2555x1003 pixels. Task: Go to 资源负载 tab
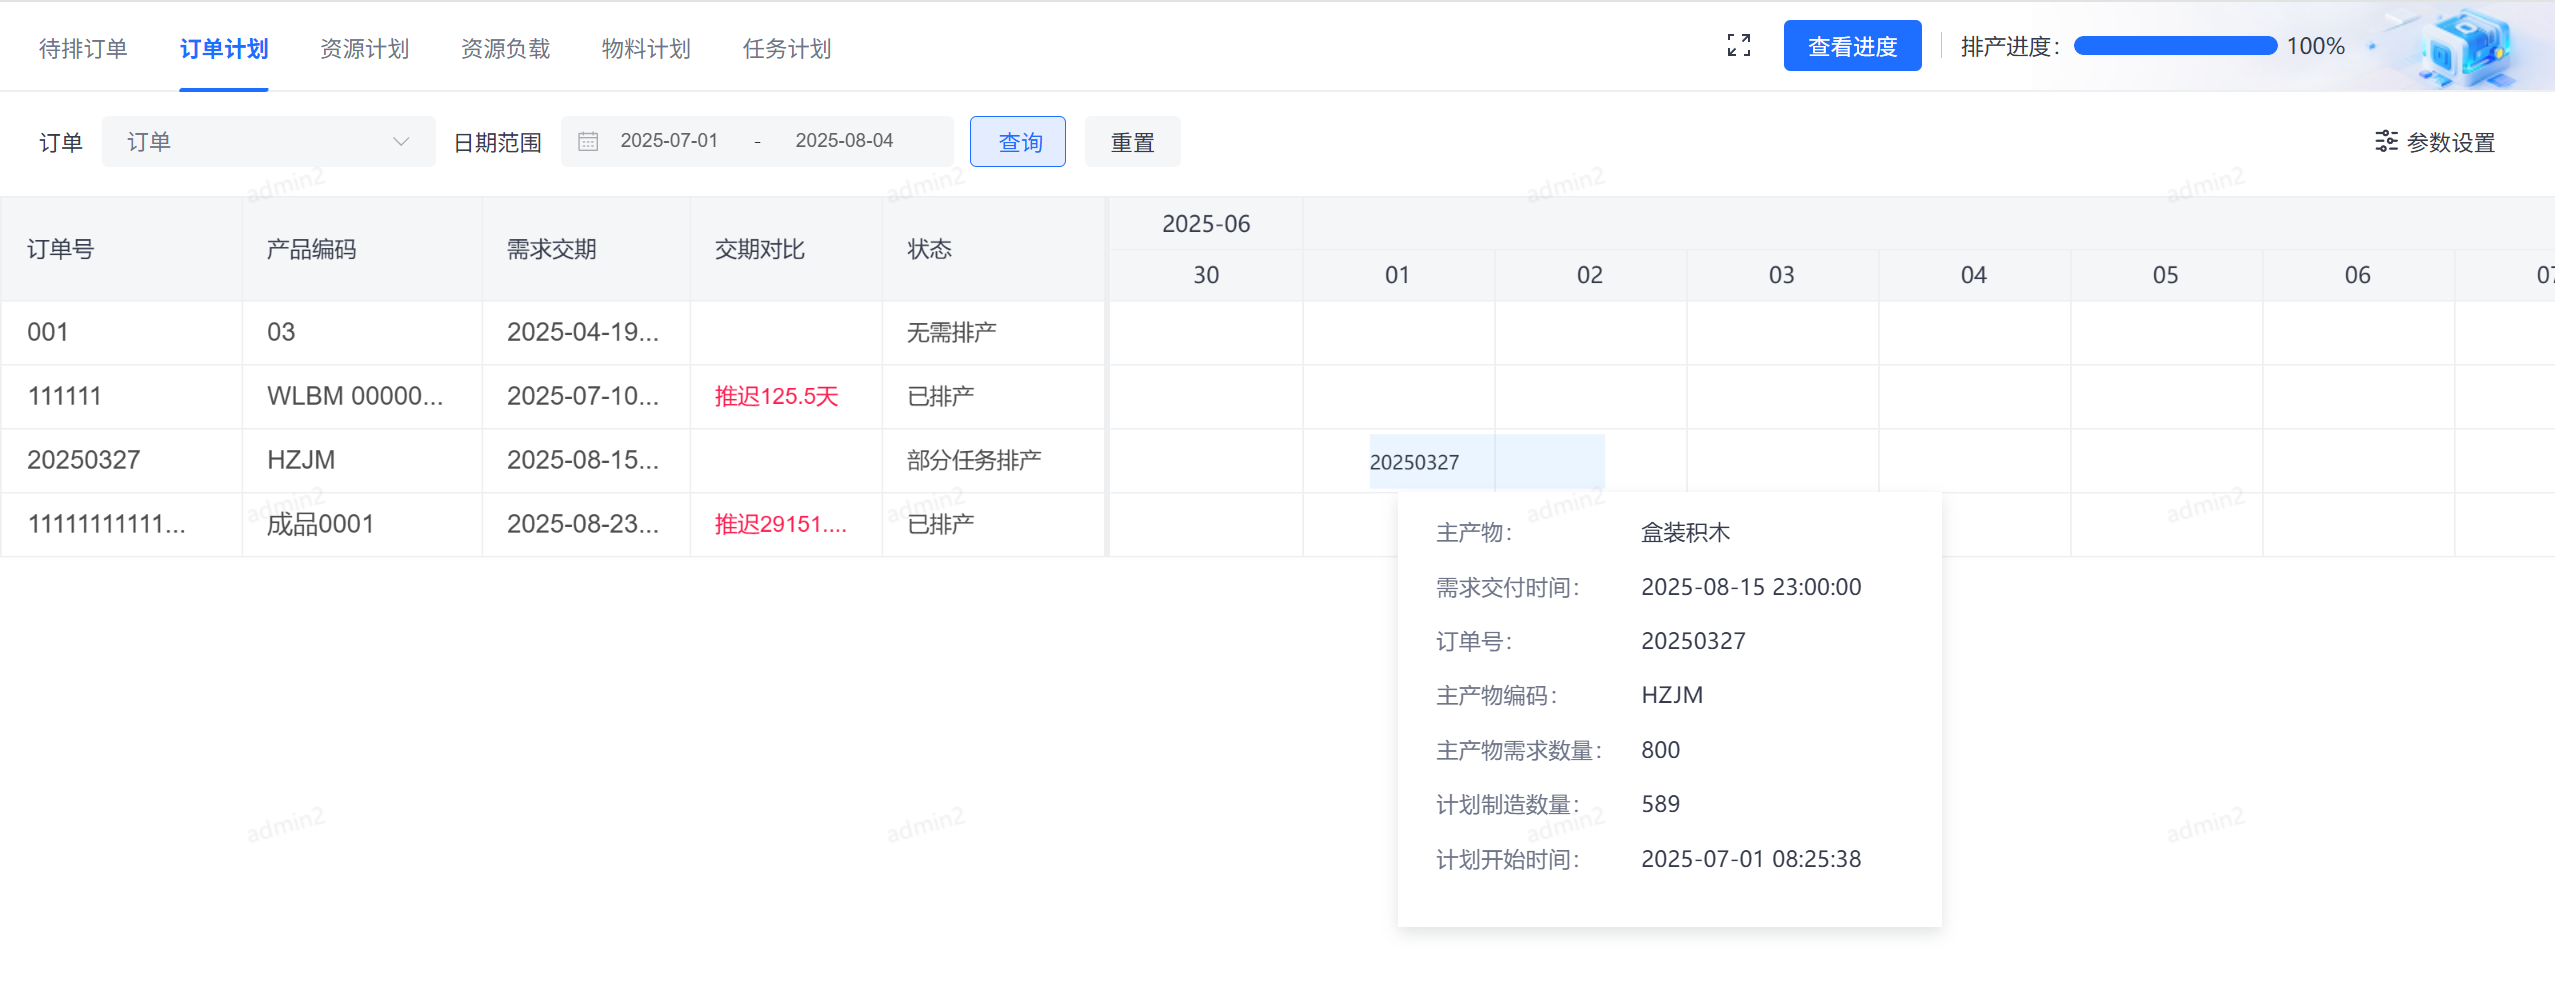(x=505, y=48)
